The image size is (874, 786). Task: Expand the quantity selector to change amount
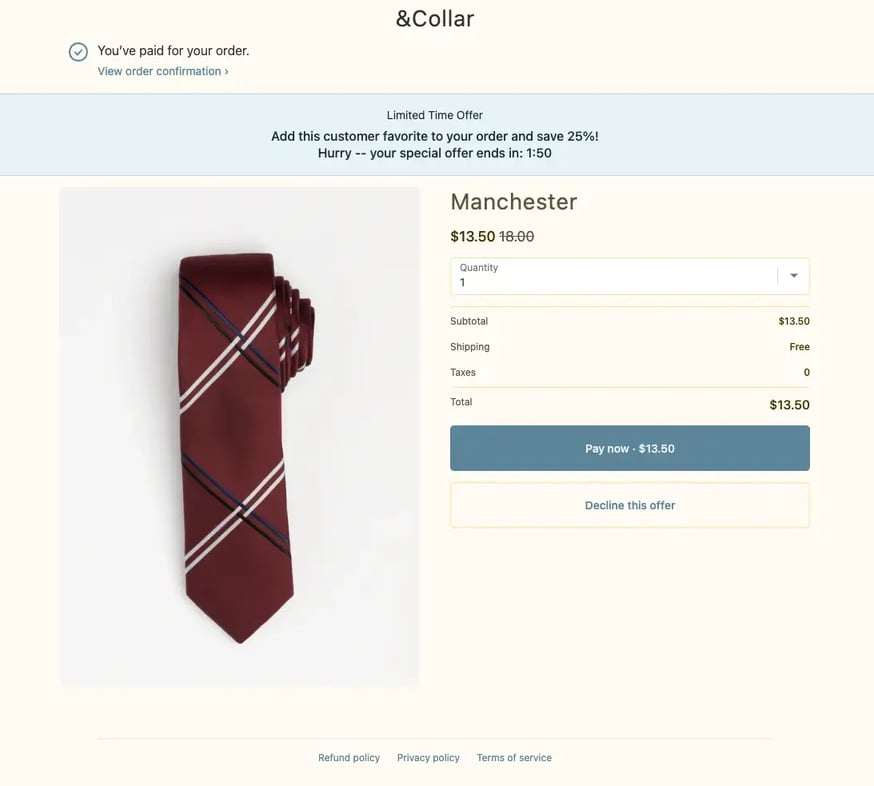click(x=793, y=275)
